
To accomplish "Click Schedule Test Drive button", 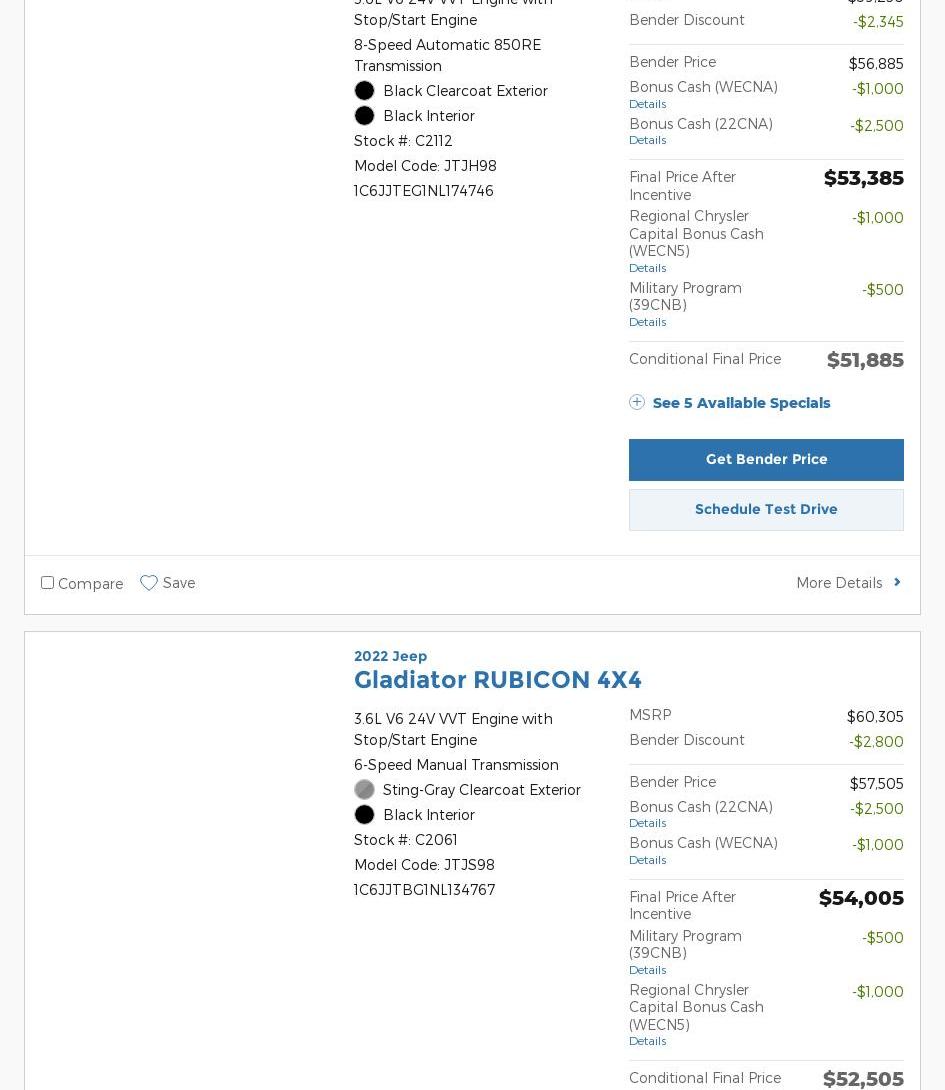I will pos(766,509).
